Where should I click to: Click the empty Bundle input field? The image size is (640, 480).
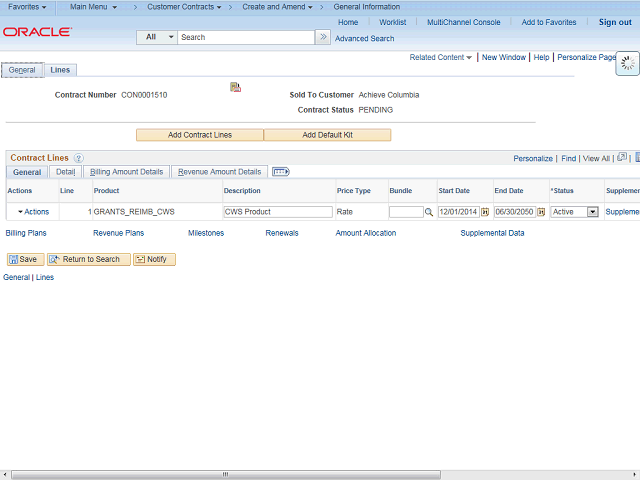click(406, 212)
